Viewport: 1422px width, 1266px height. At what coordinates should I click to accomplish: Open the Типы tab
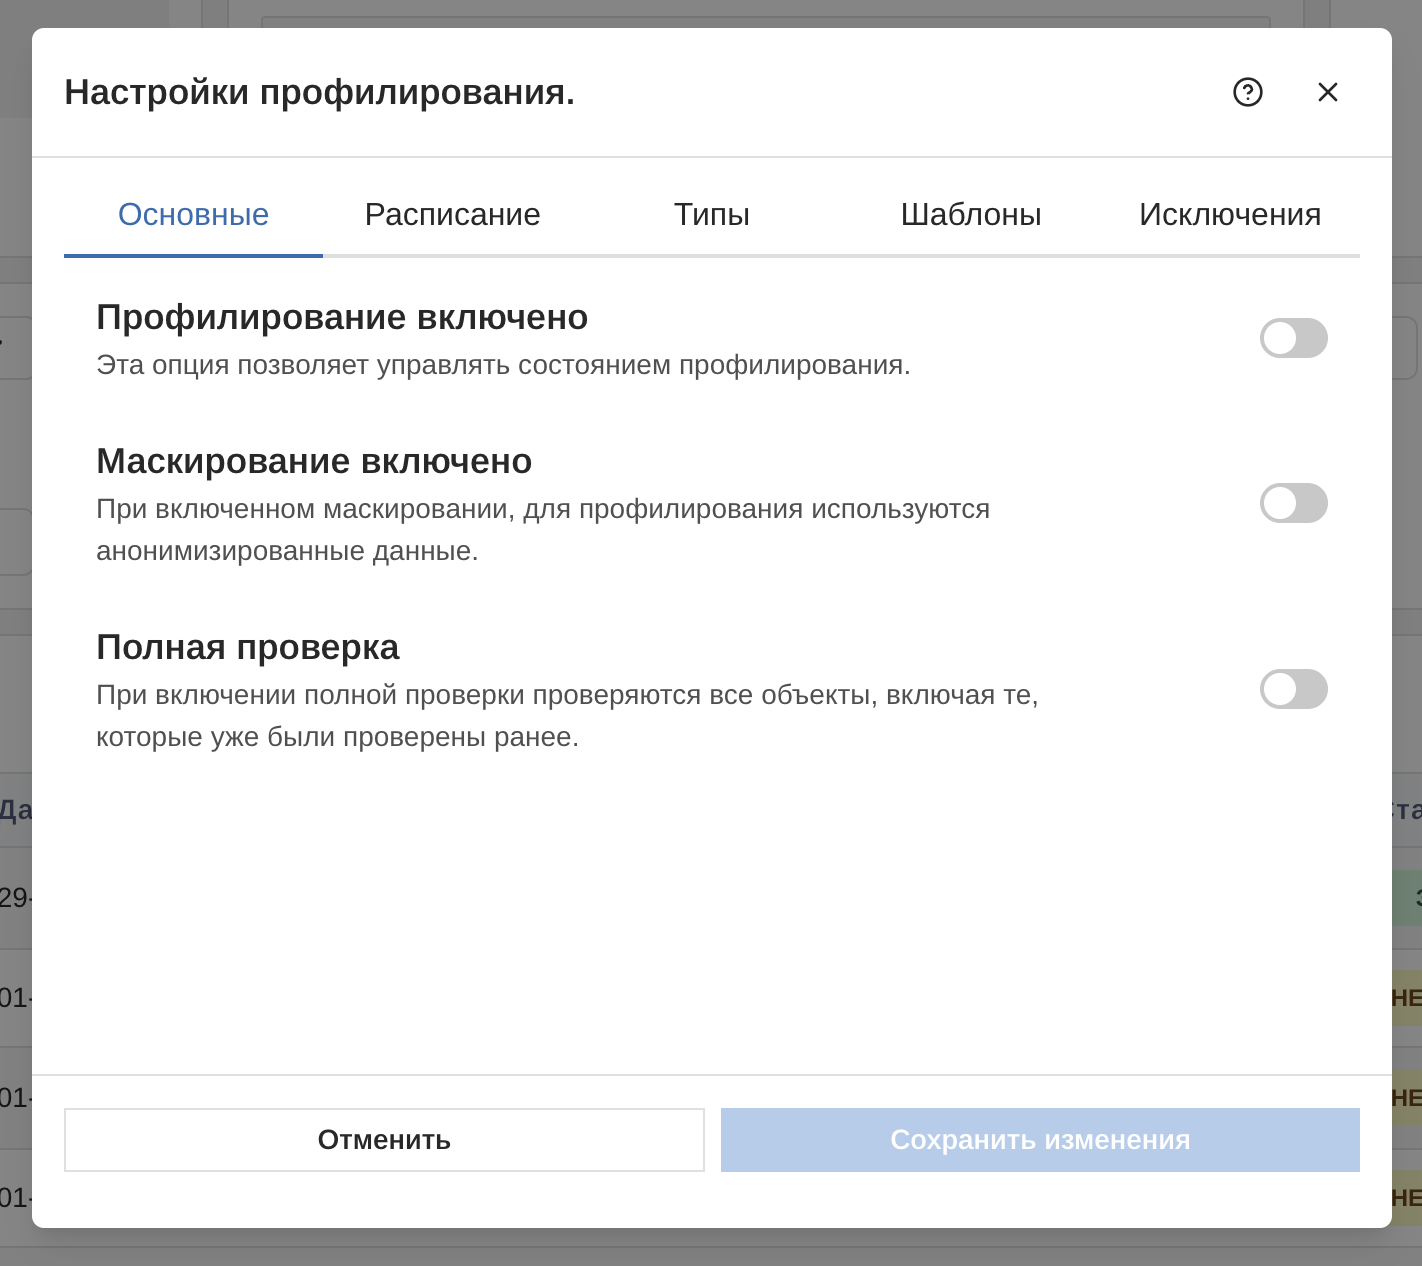pos(711,214)
